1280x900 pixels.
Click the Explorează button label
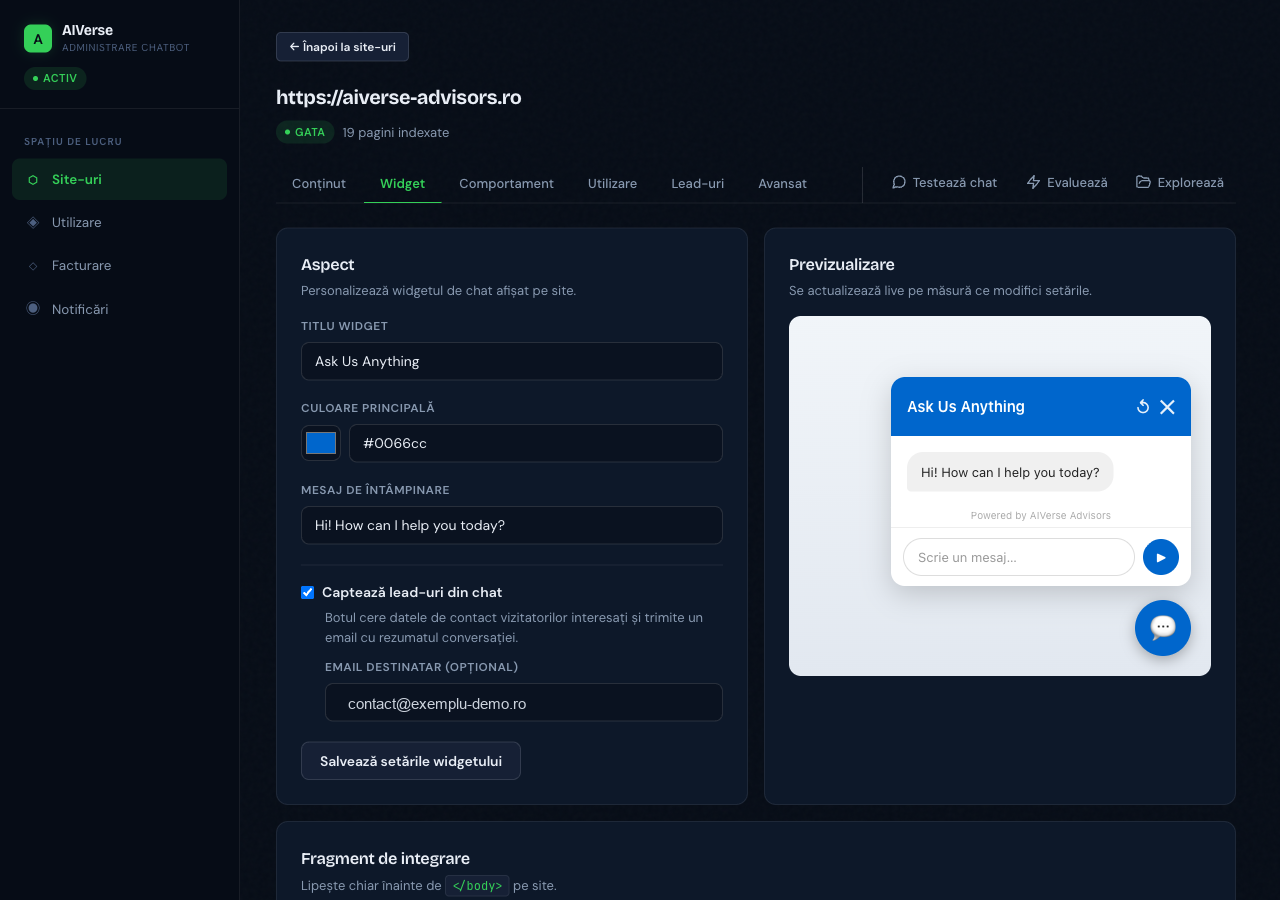tap(1190, 183)
